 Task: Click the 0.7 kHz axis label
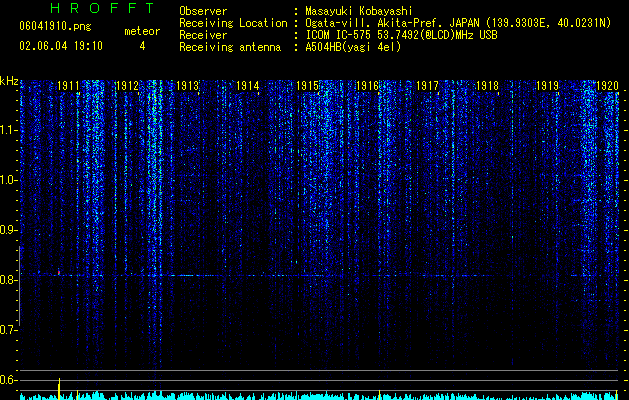[8, 330]
